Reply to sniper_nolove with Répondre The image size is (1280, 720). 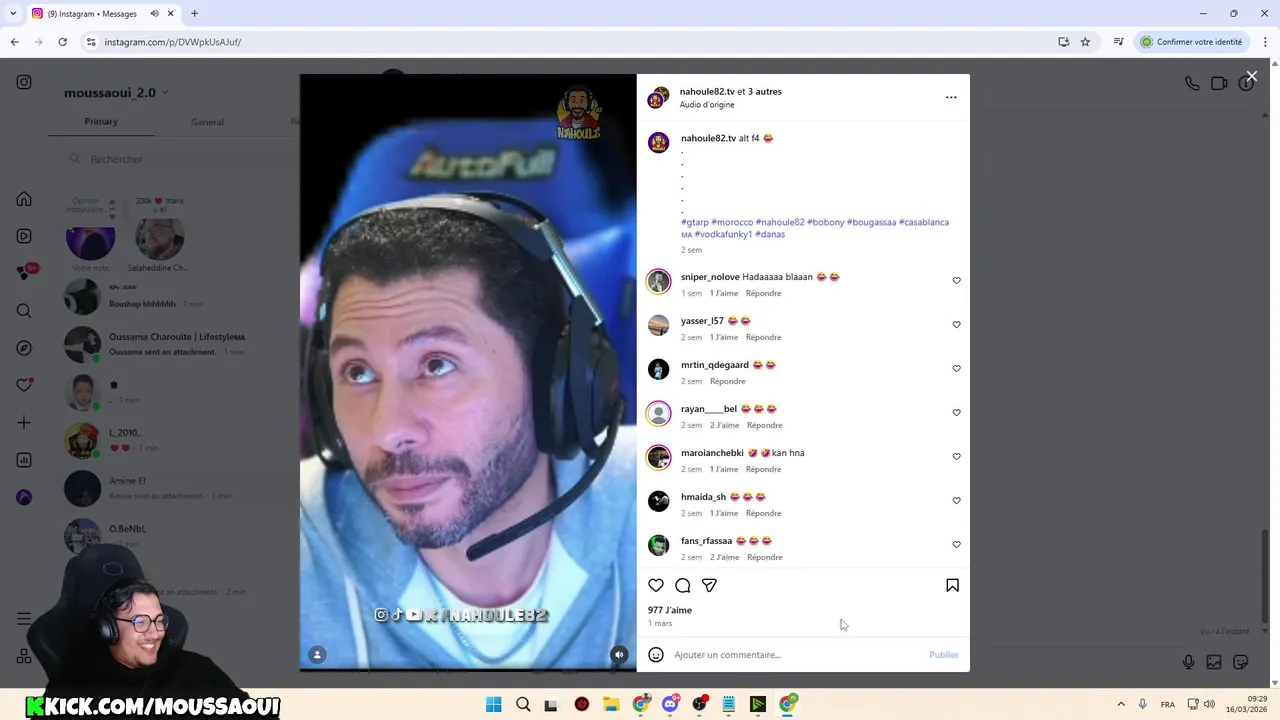764,293
